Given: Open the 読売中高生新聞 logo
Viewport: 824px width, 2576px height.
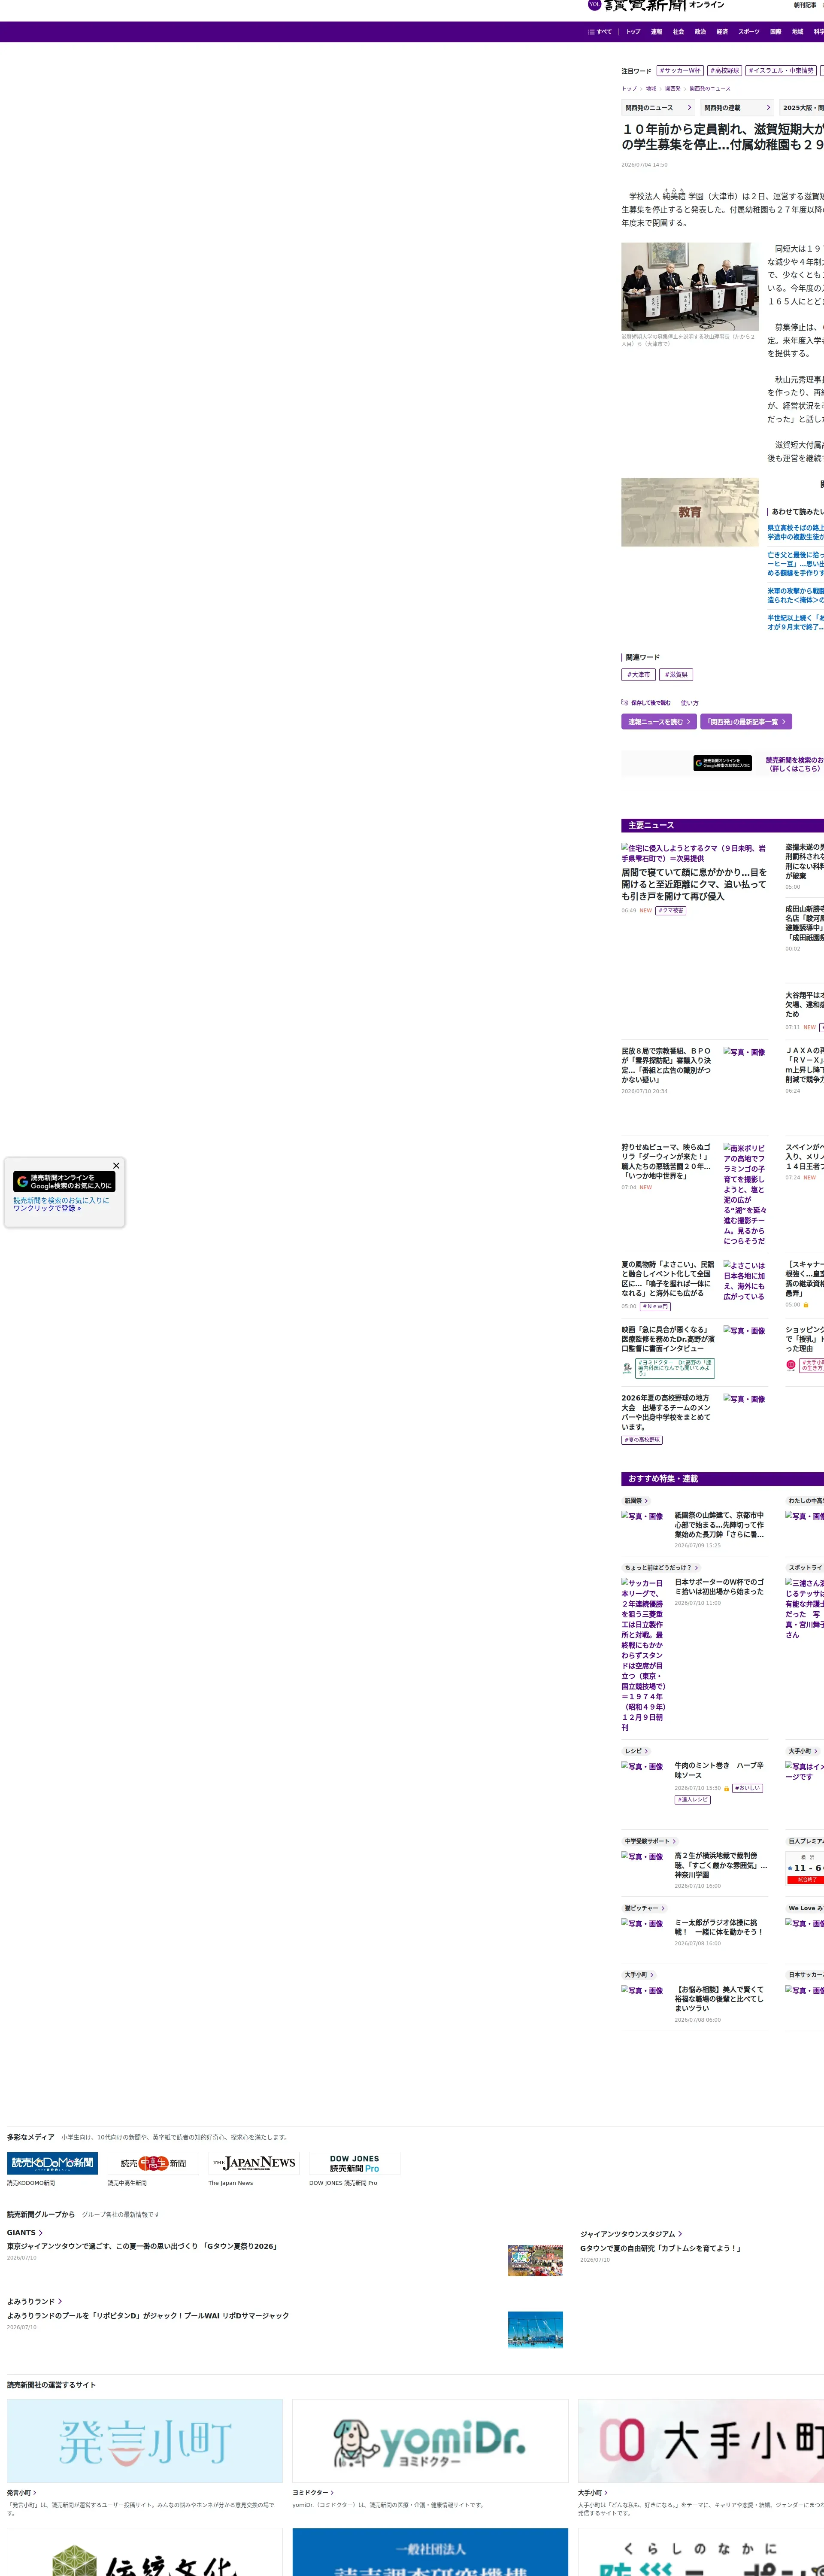Looking at the screenshot, I should (x=153, y=2163).
